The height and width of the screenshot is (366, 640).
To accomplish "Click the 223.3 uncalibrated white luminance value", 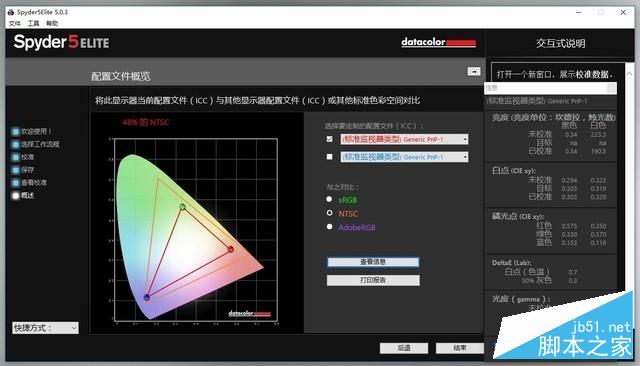I will coord(598,135).
